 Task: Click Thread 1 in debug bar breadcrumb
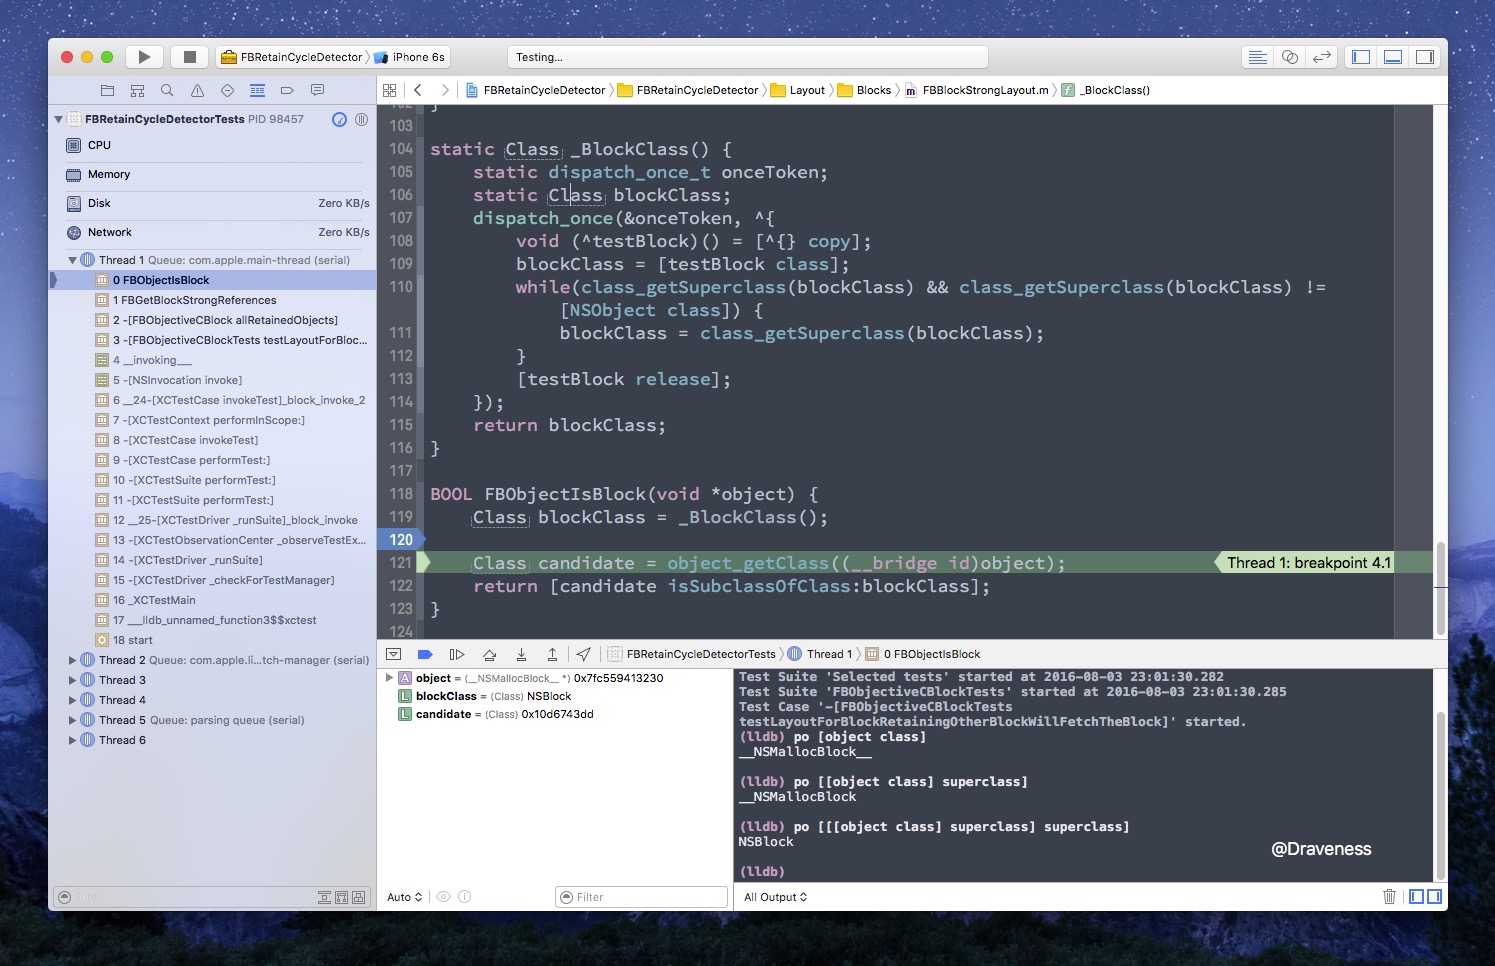click(820, 654)
